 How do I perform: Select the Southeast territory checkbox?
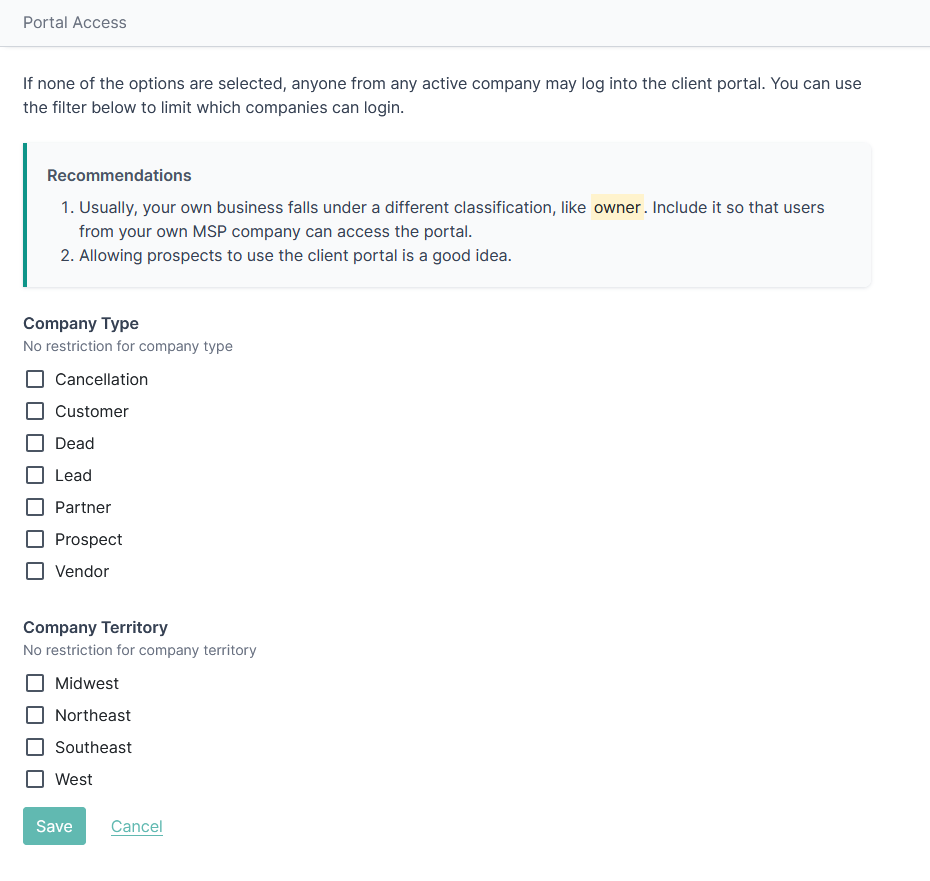pos(35,747)
